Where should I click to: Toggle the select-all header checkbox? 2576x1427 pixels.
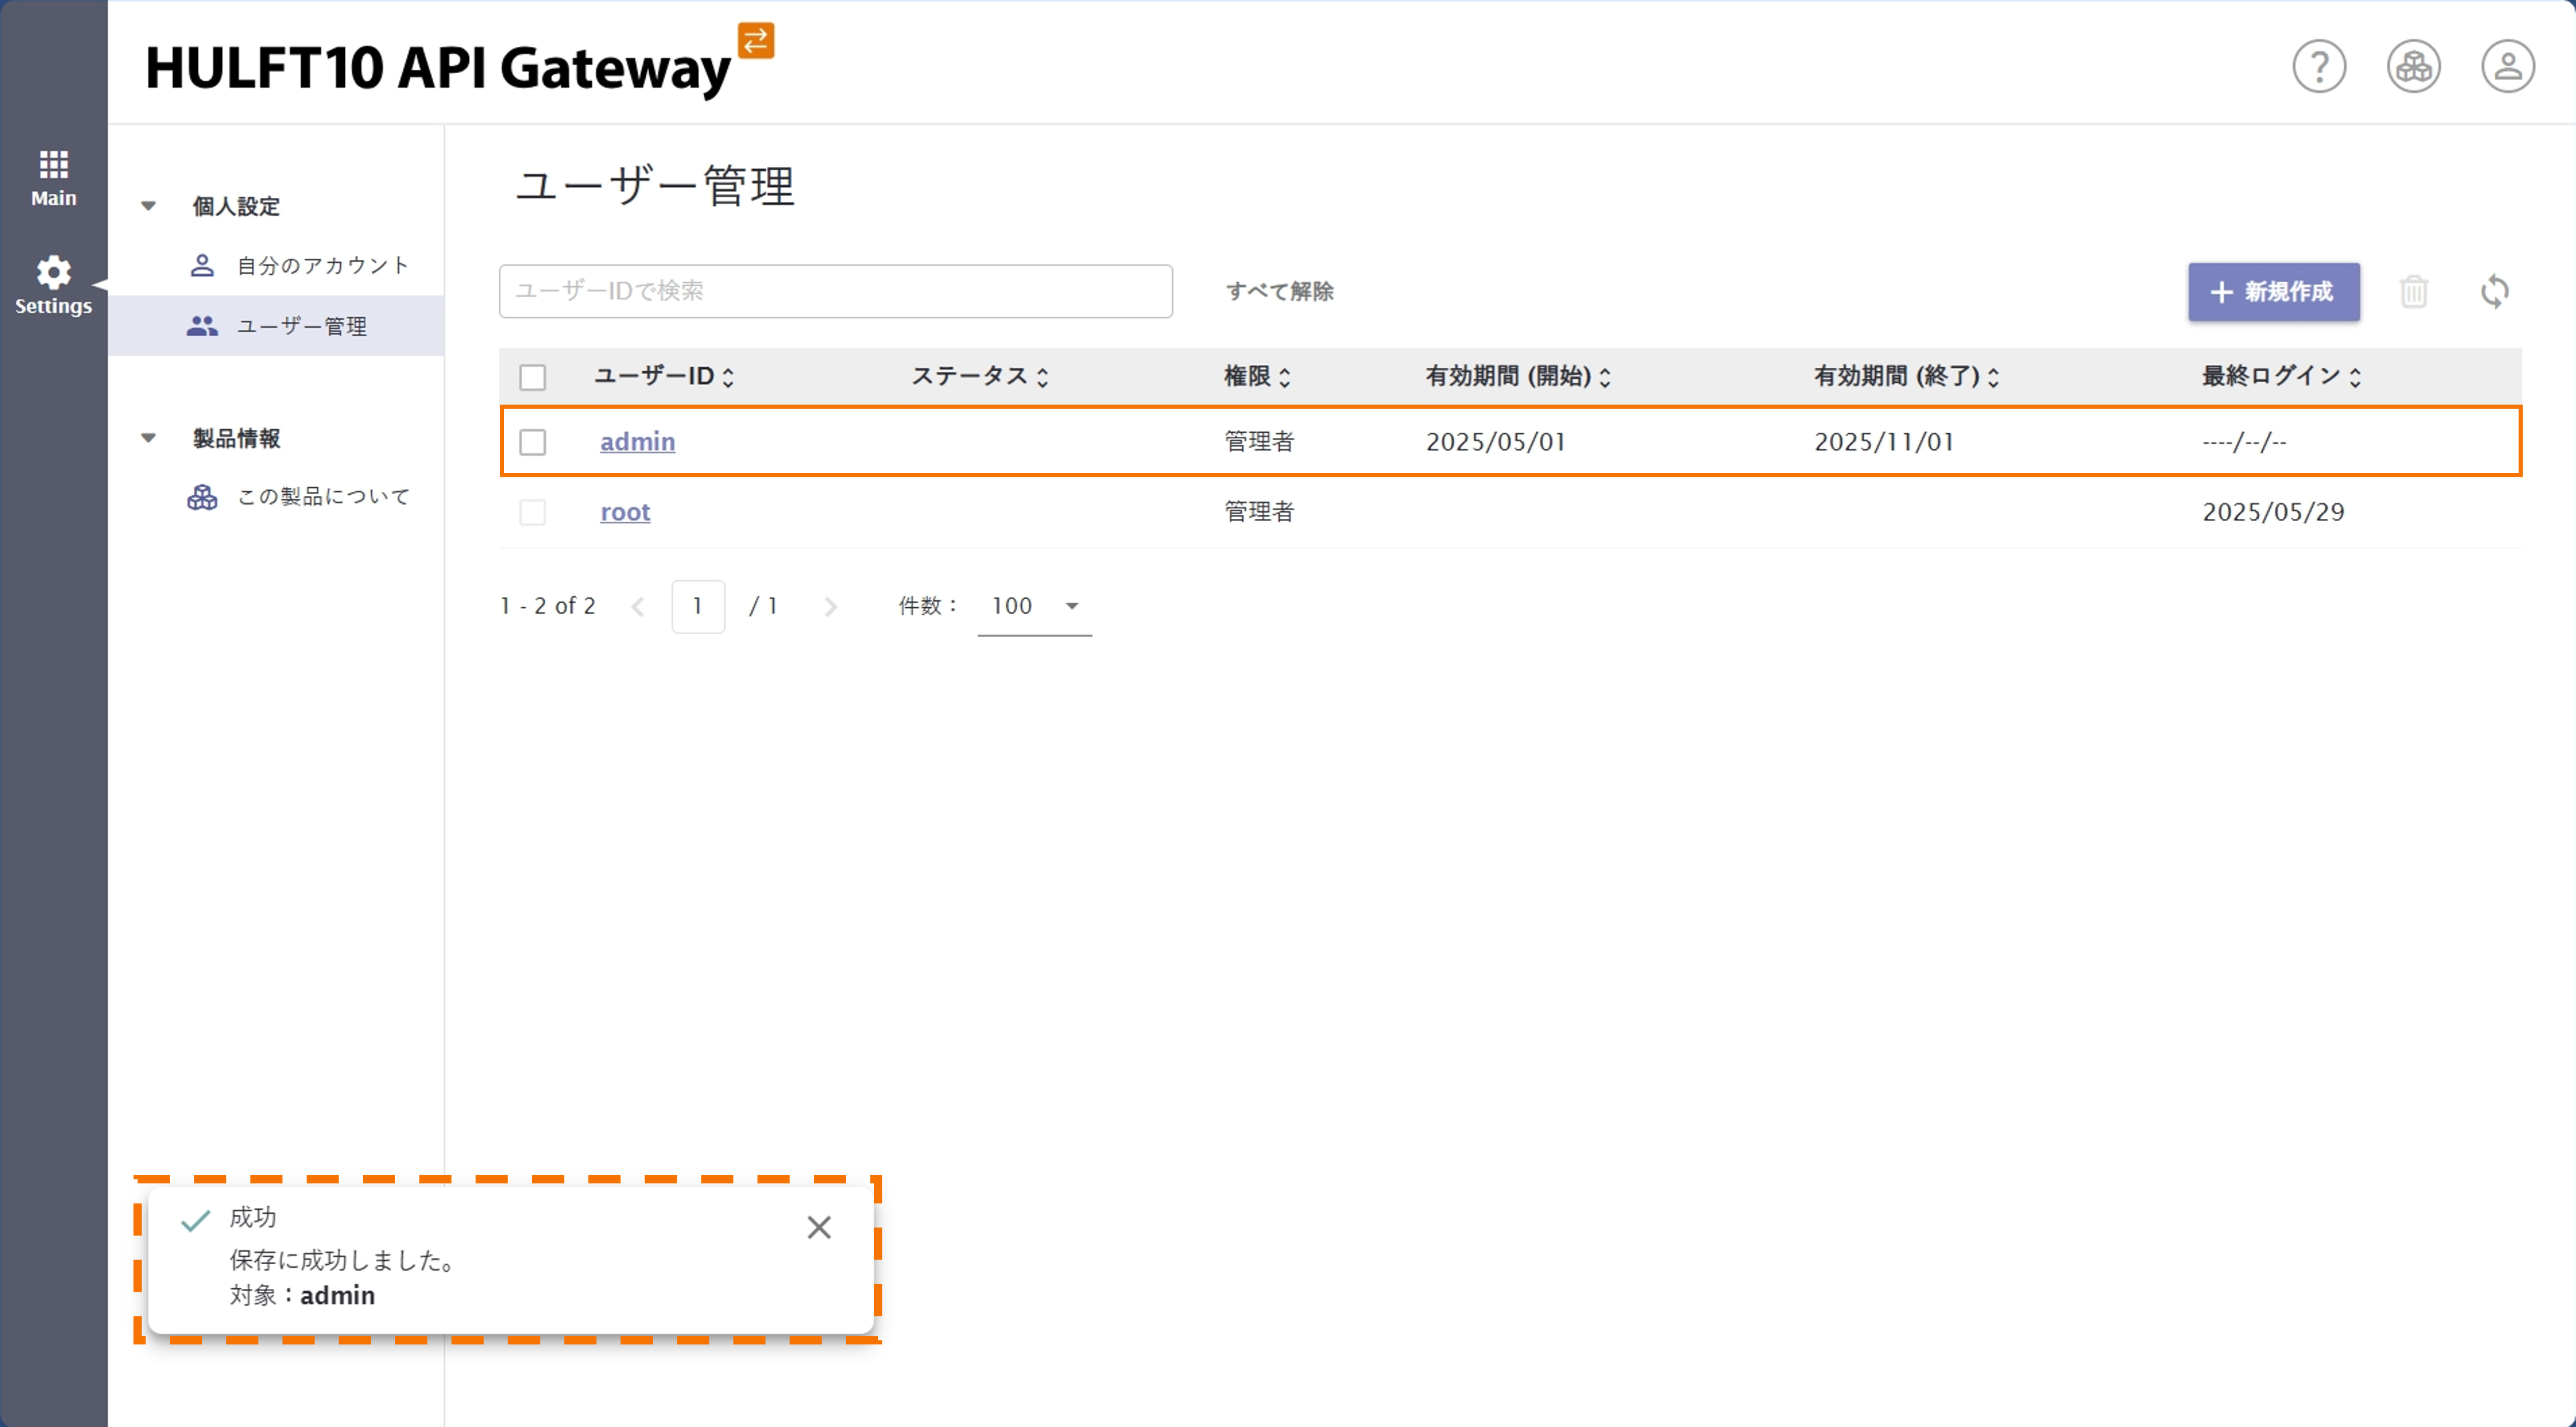tap(533, 377)
